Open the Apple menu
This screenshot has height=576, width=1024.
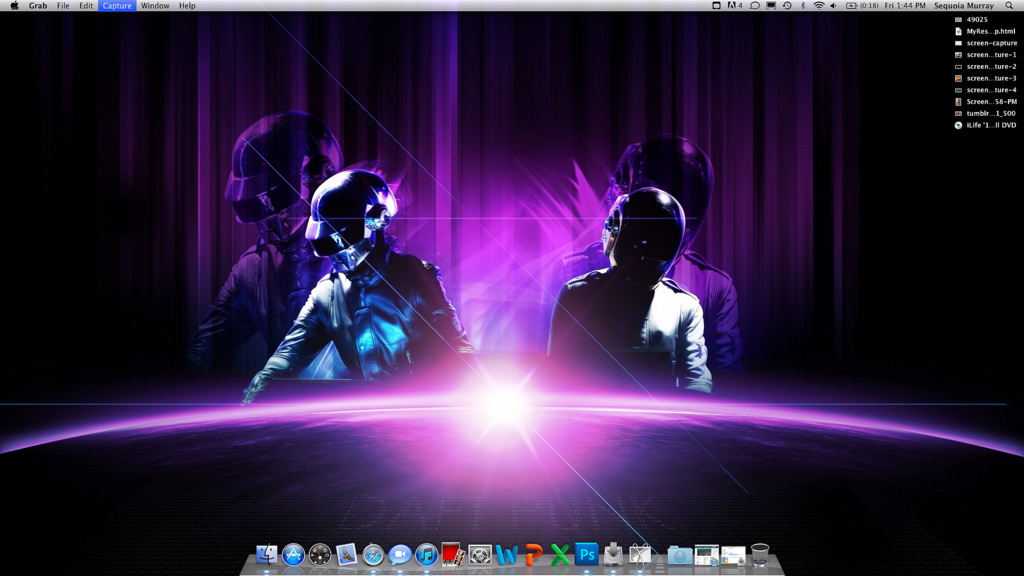[14, 5]
